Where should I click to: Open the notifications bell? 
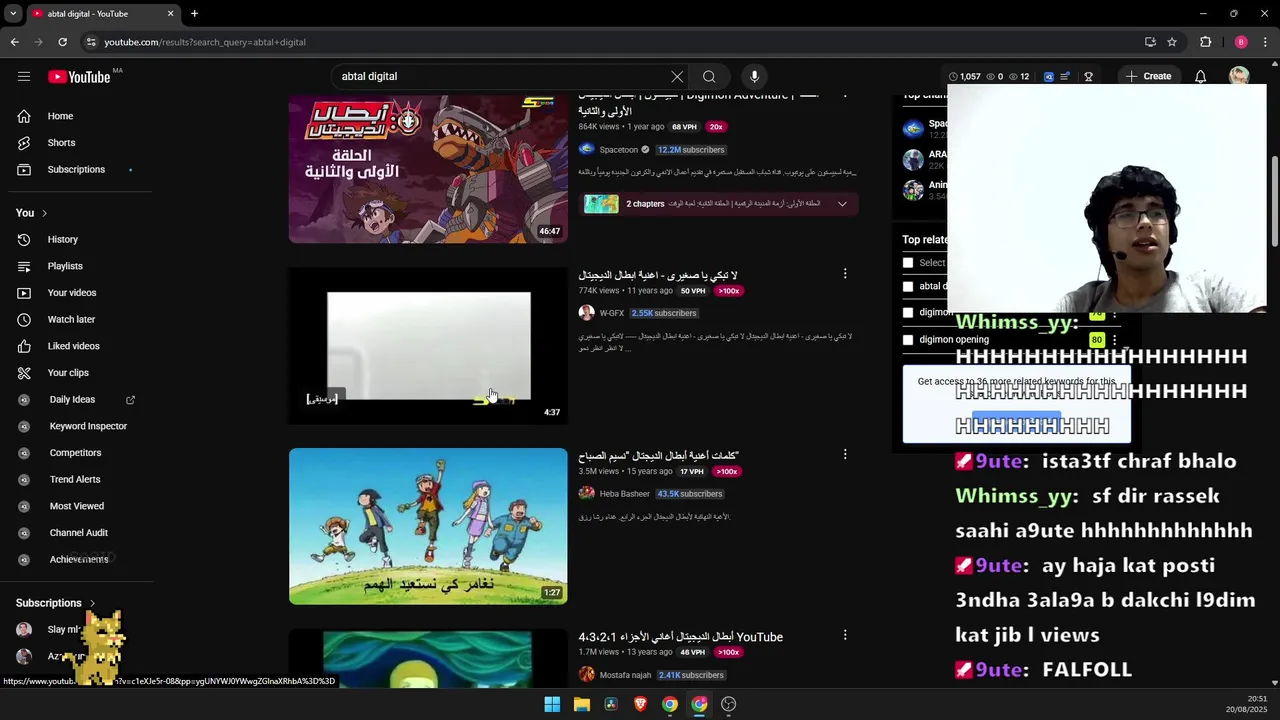pos(1200,77)
